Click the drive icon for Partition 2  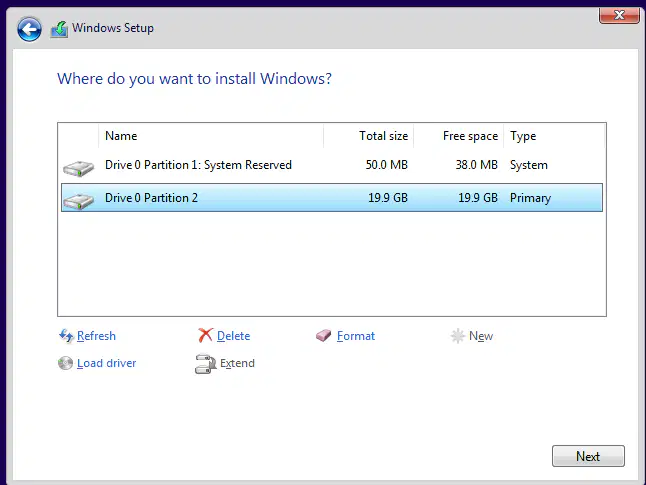(x=78, y=201)
